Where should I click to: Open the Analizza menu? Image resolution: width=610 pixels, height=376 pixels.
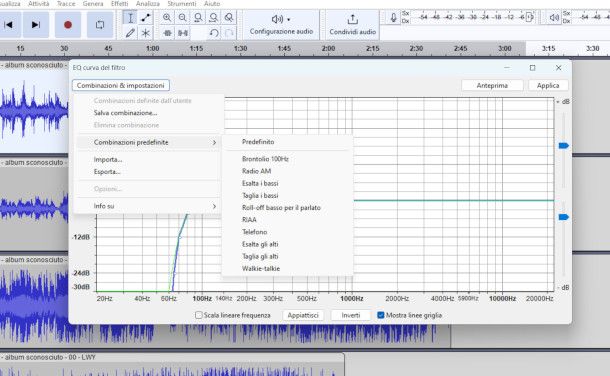147,4
